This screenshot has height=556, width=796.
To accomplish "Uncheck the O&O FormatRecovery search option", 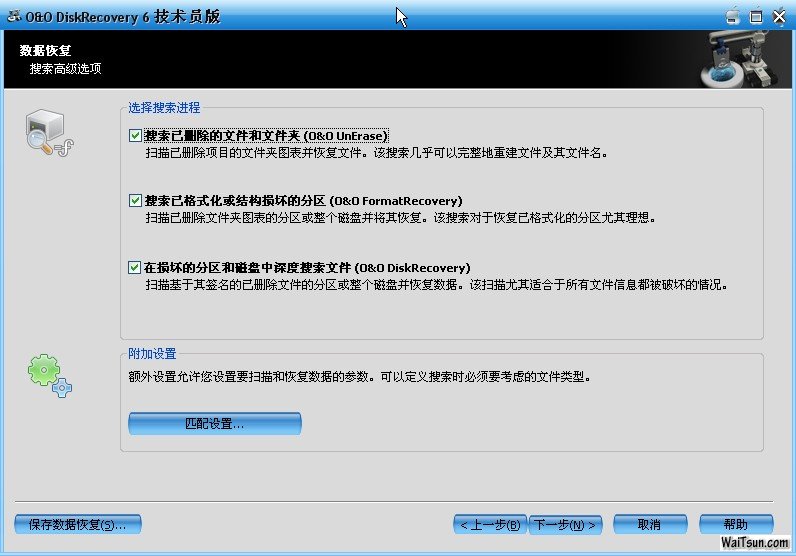I will point(135,201).
